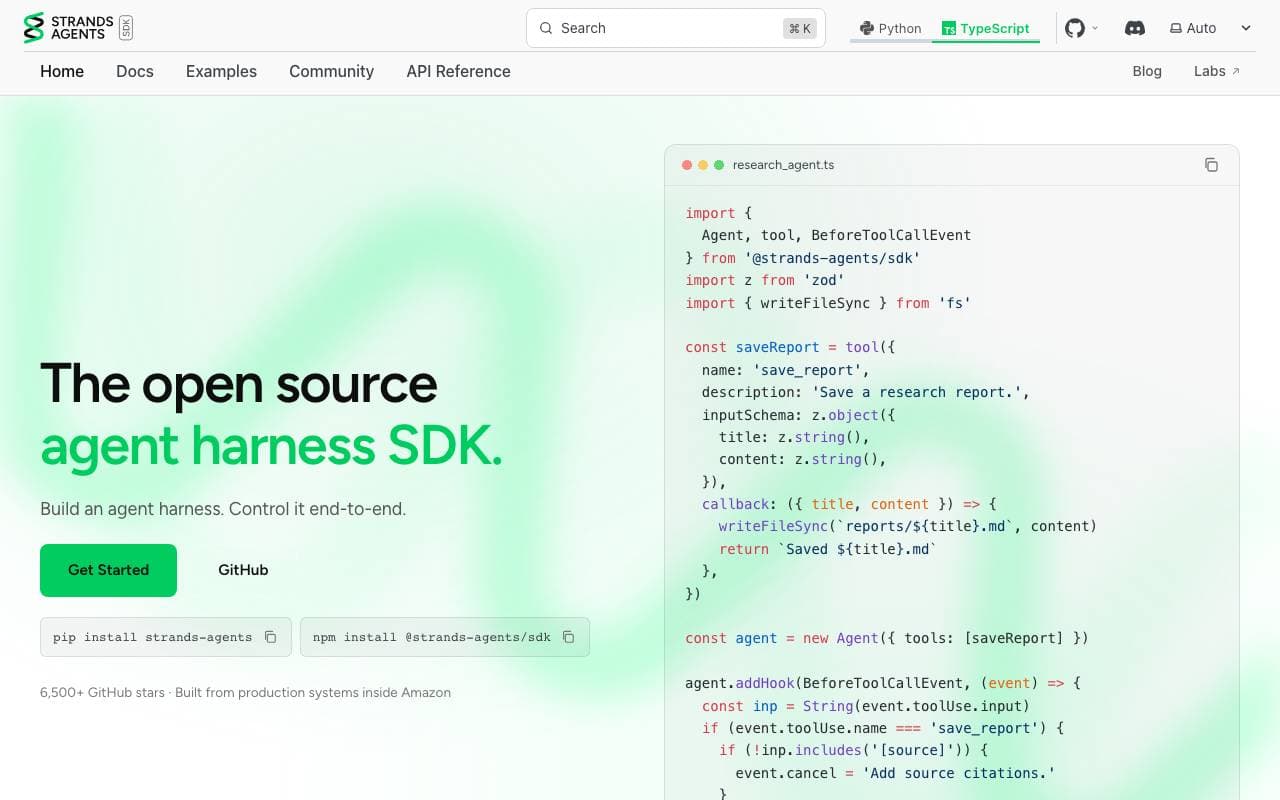Click the Strands Agents logo

tap(78, 28)
